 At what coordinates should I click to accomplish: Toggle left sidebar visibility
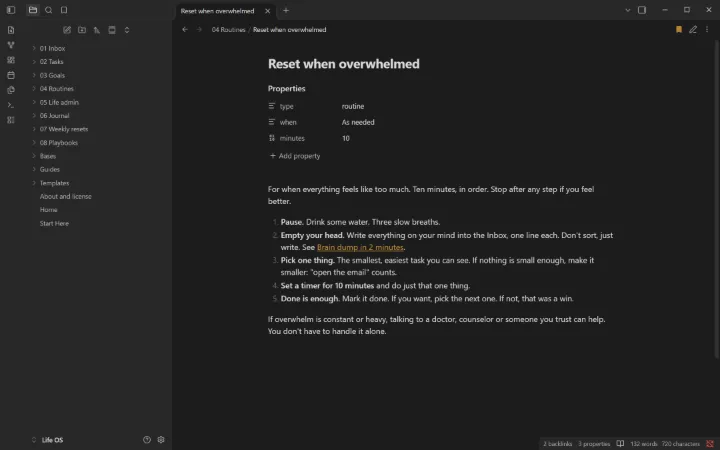[x=11, y=10]
